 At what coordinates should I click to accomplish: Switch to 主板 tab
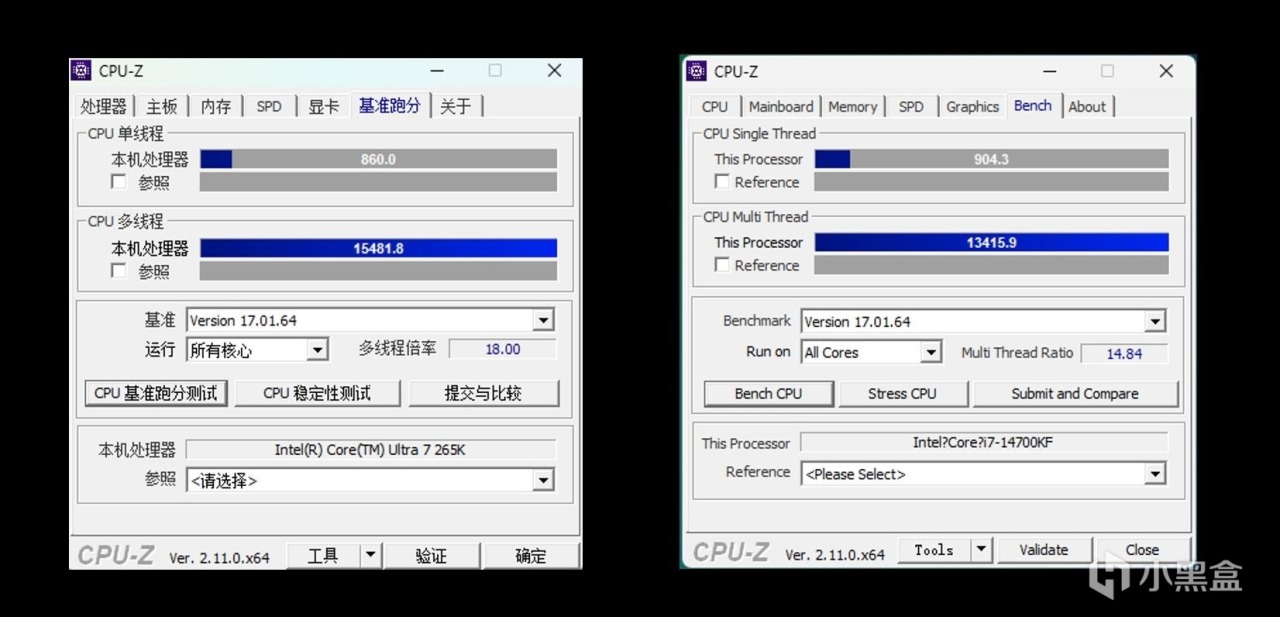162,106
